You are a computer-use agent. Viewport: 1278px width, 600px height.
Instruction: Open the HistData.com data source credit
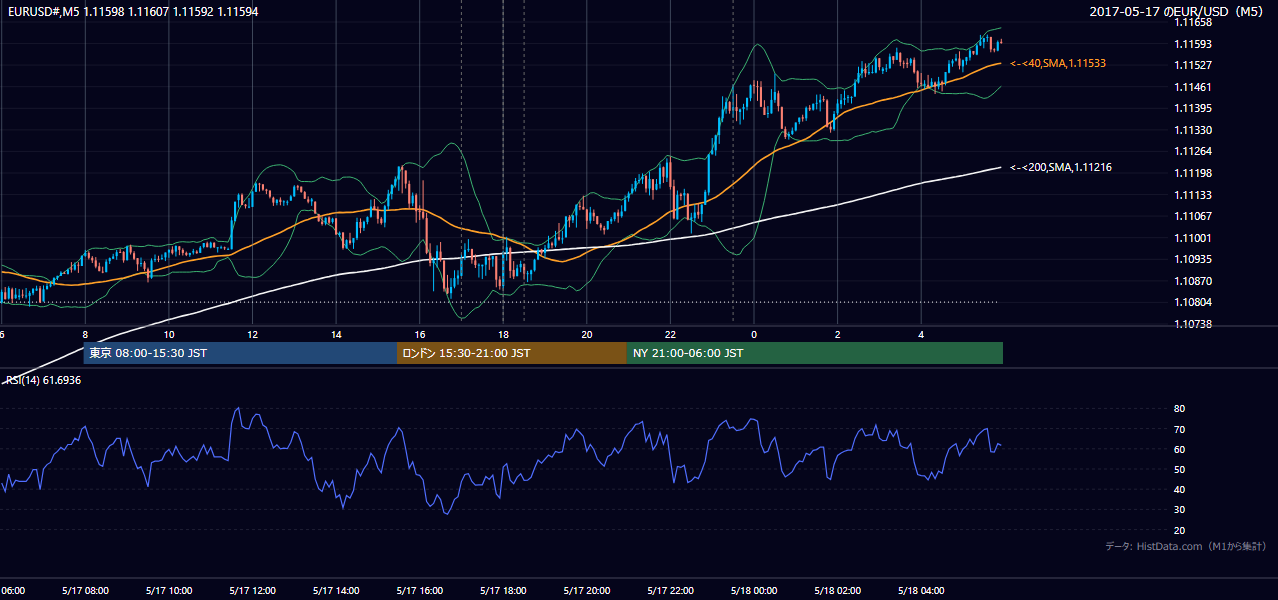click(x=1185, y=546)
